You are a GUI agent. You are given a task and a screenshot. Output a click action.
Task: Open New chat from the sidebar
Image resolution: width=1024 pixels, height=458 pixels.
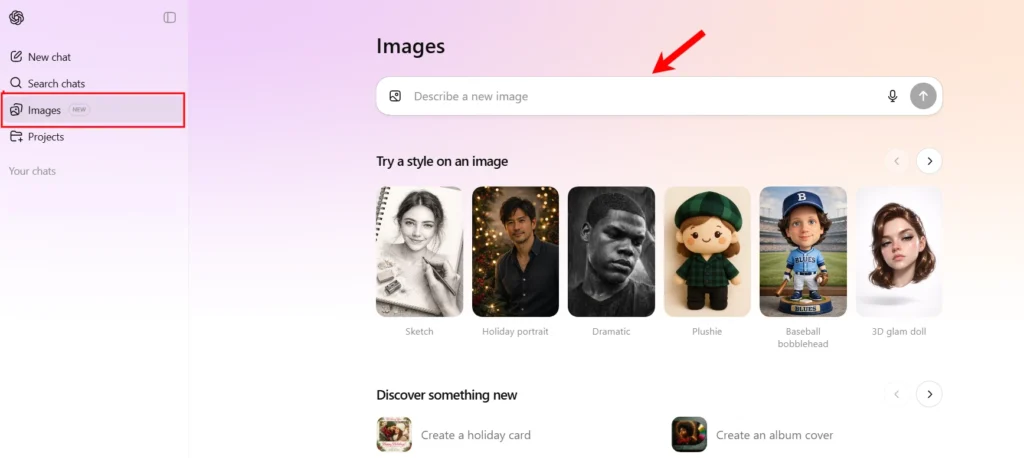(x=94, y=57)
